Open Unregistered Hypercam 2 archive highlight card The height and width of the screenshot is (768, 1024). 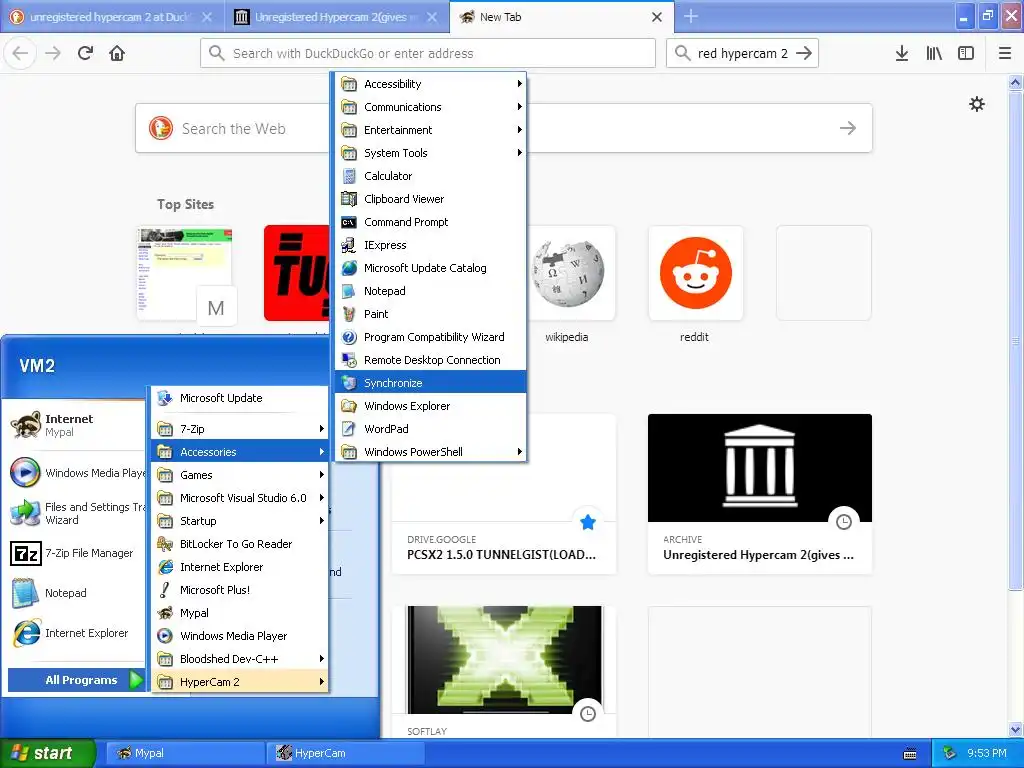pos(760,494)
